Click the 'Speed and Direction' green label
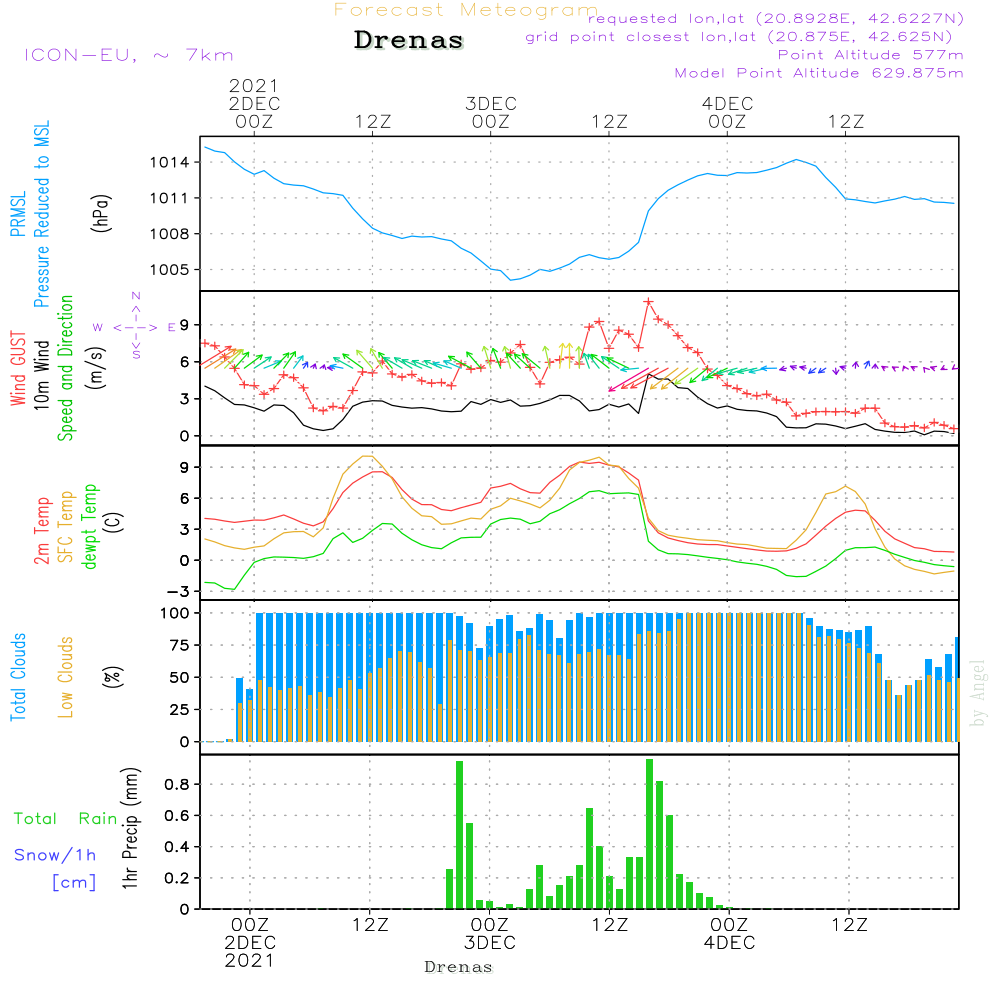Image resolution: width=1000 pixels, height=1000 pixels. (65, 368)
